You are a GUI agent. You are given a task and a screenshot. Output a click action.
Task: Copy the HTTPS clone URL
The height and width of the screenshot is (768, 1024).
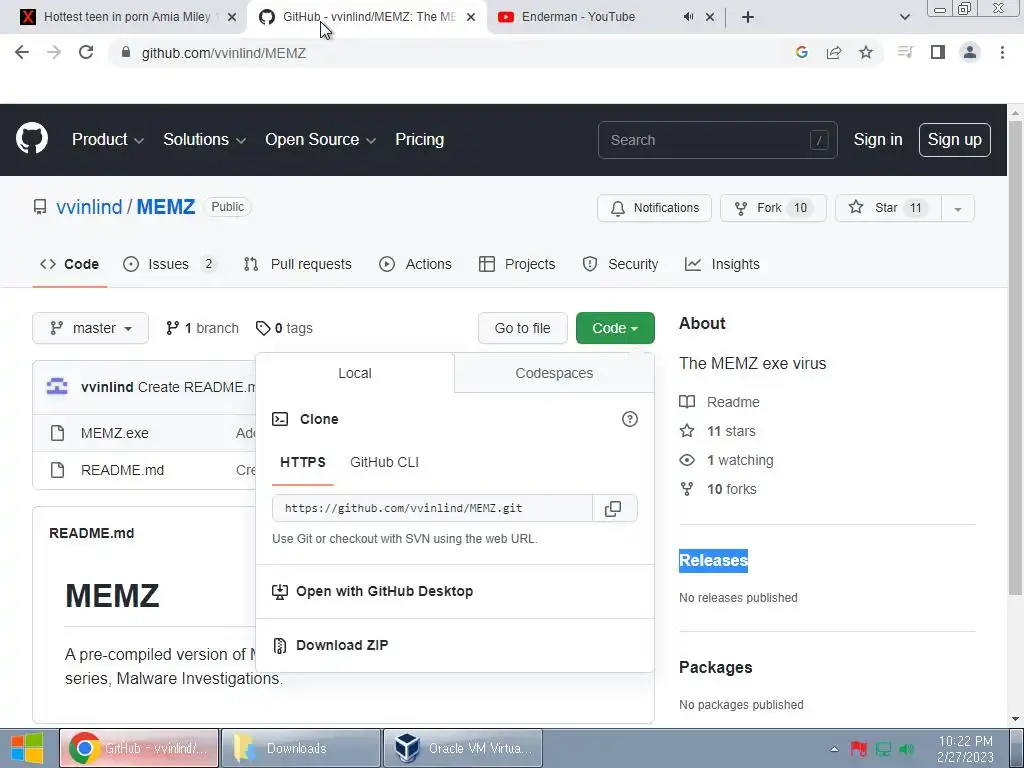tap(613, 508)
